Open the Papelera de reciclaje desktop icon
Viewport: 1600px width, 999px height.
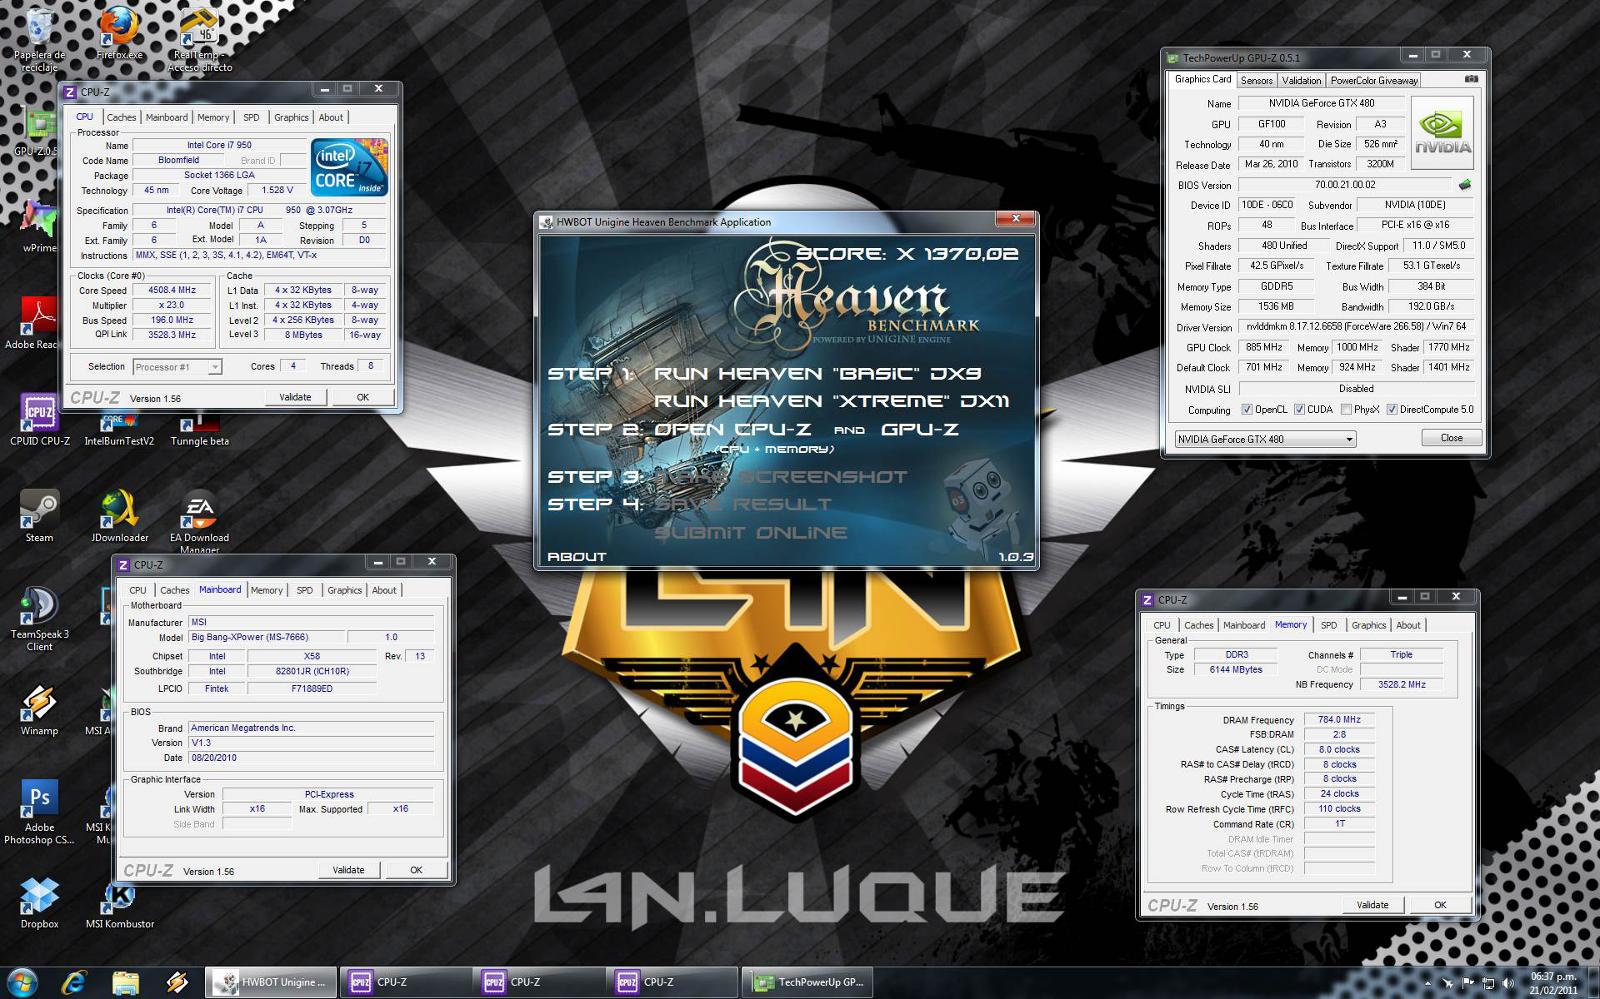click(x=39, y=40)
